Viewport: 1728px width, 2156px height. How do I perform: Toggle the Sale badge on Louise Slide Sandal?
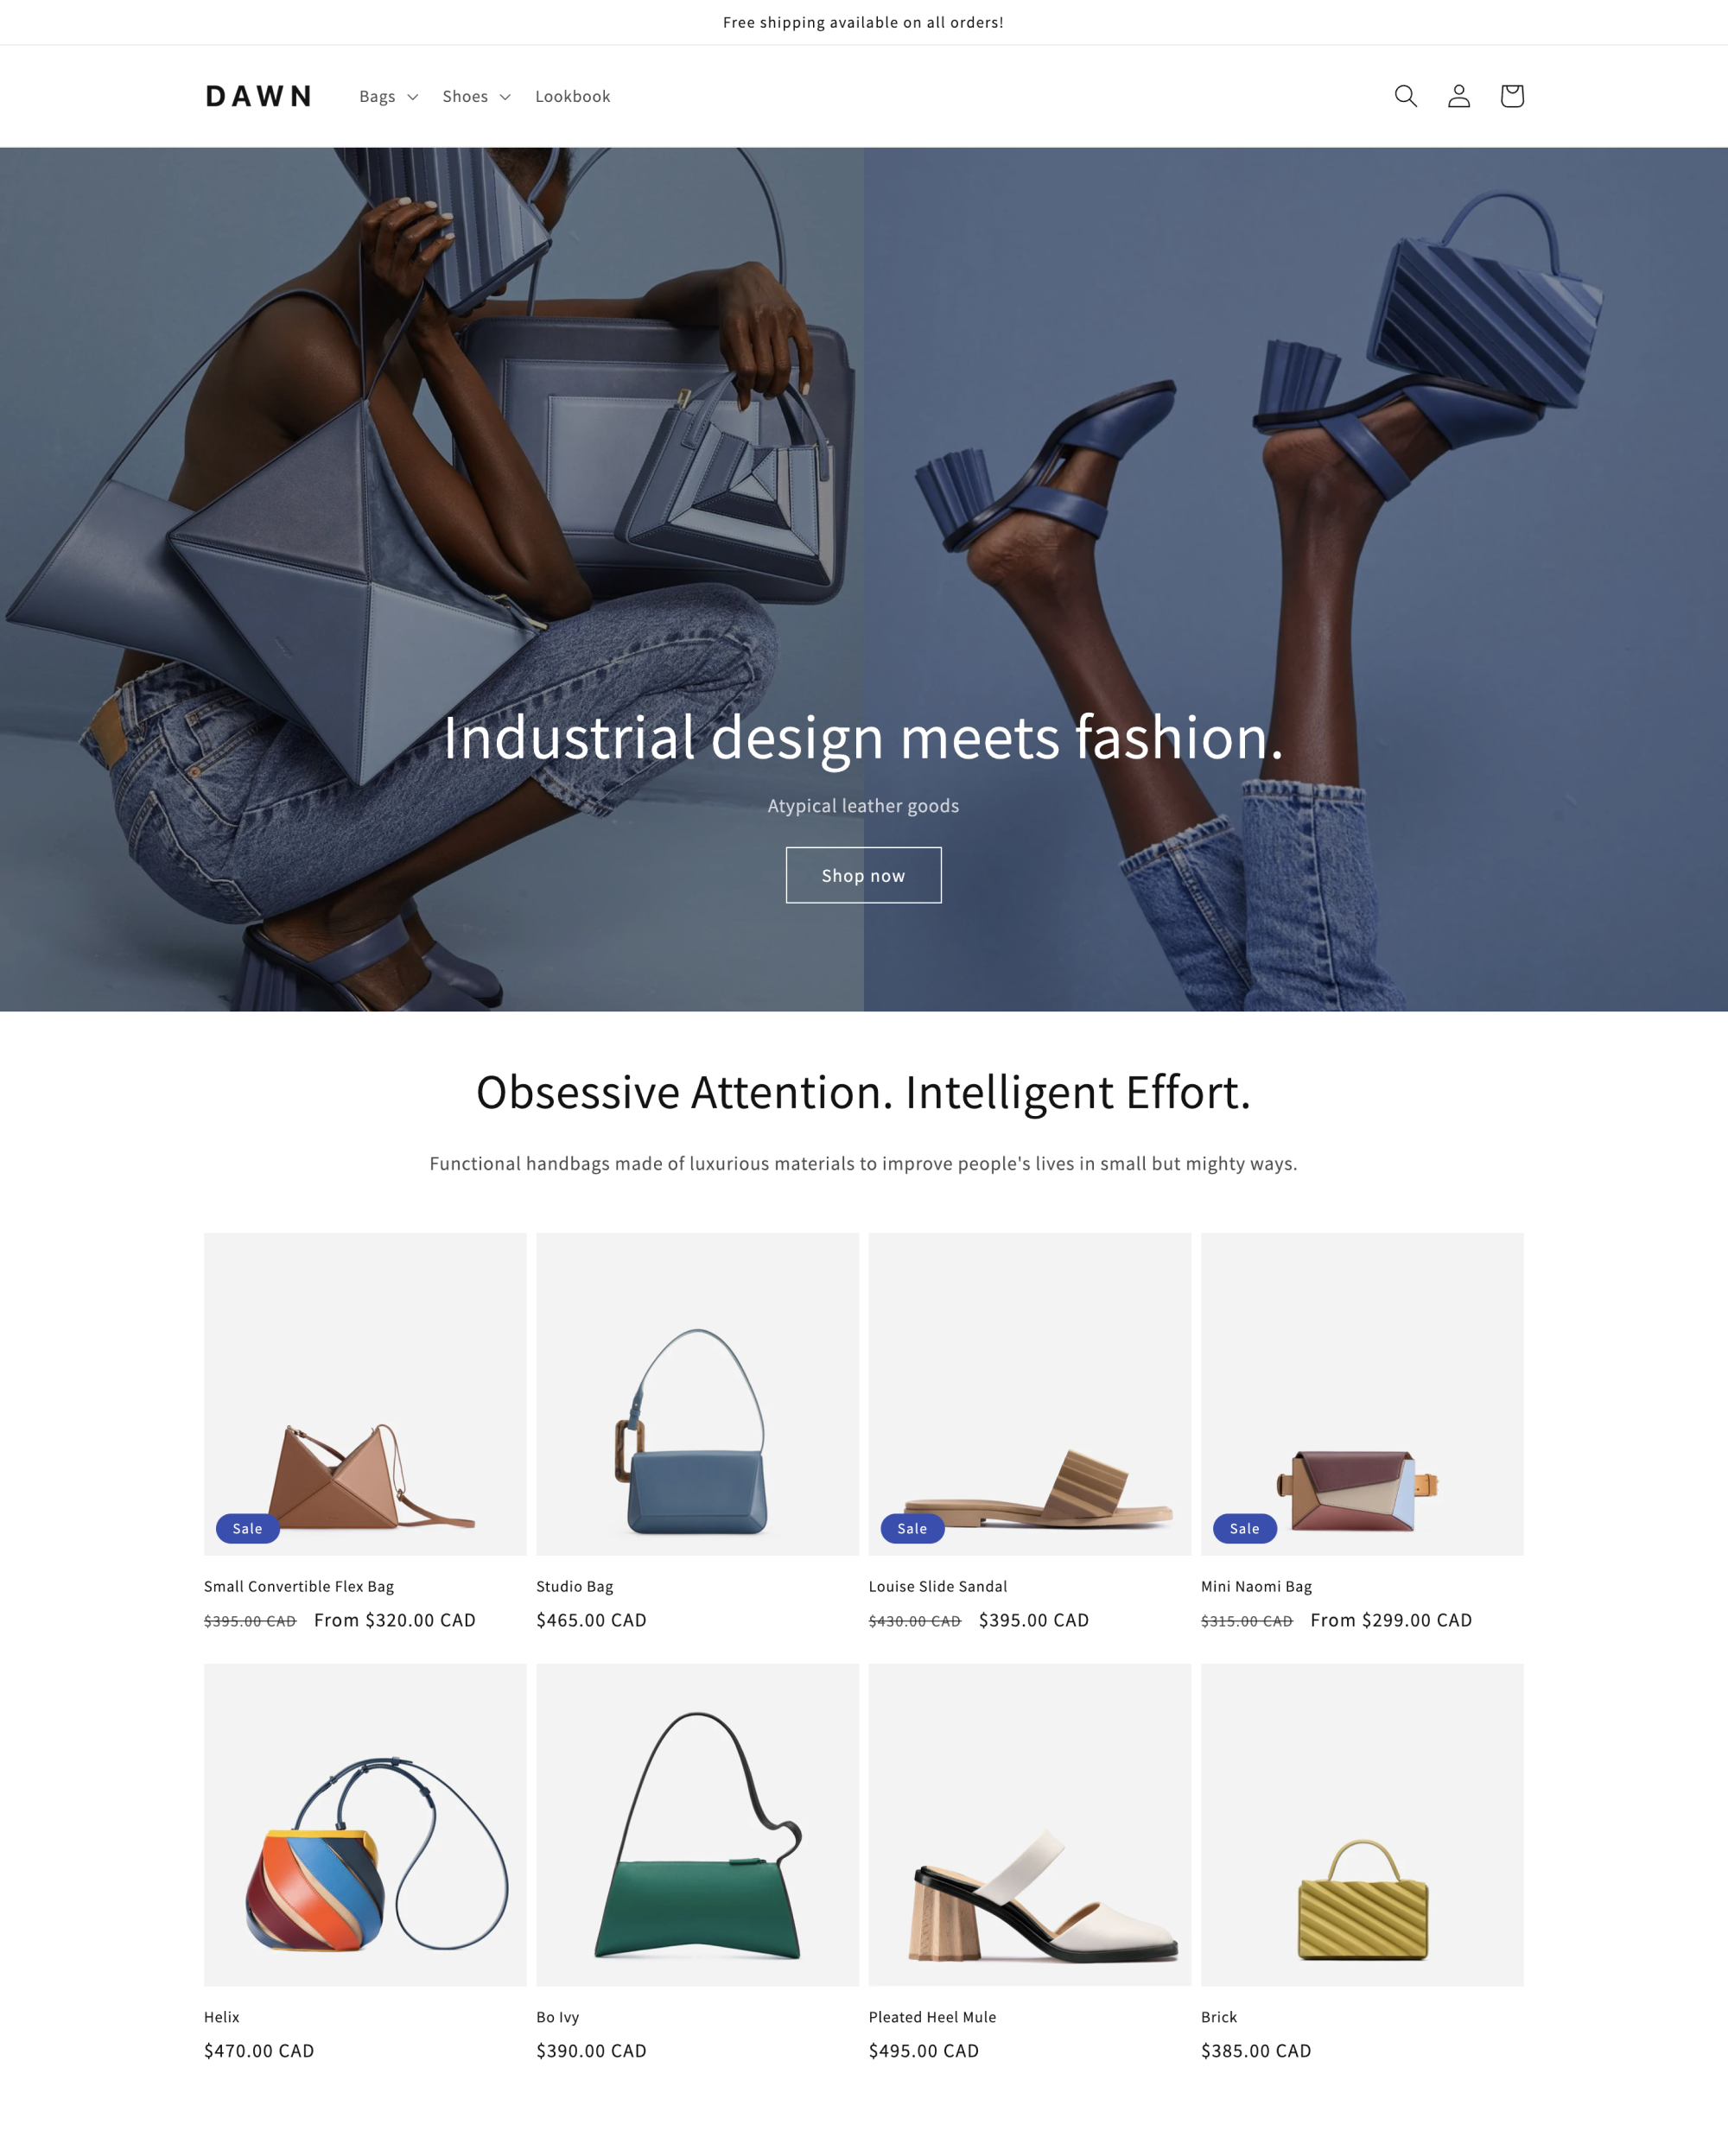pos(912,1528)
